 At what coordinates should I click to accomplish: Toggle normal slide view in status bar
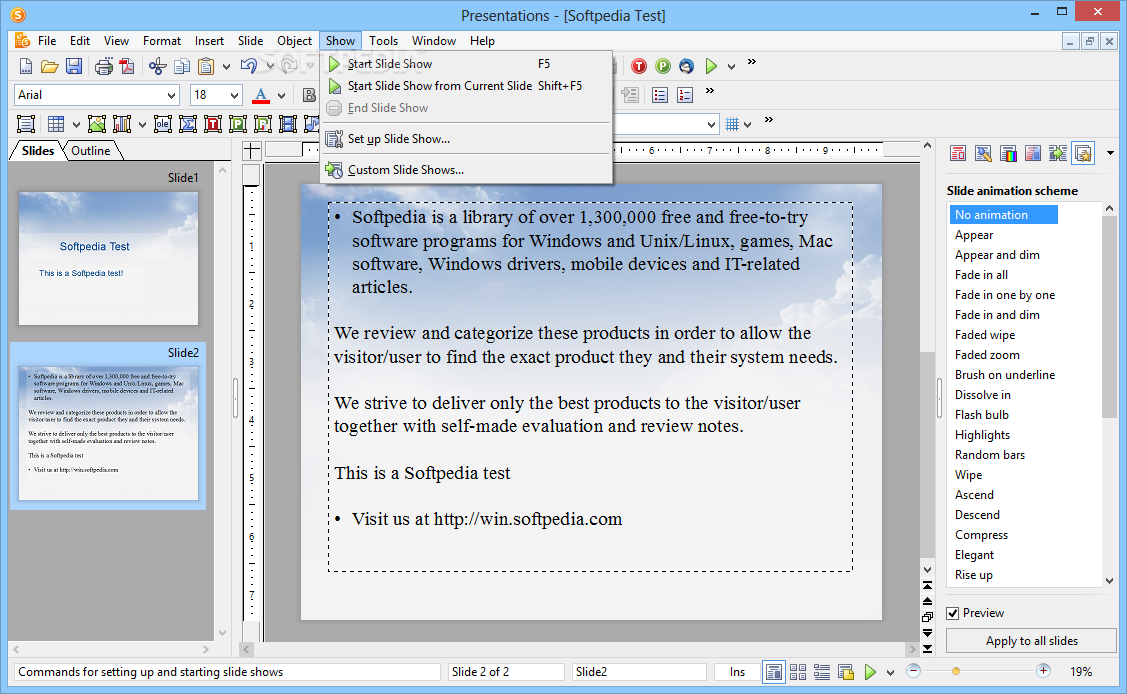774,672
